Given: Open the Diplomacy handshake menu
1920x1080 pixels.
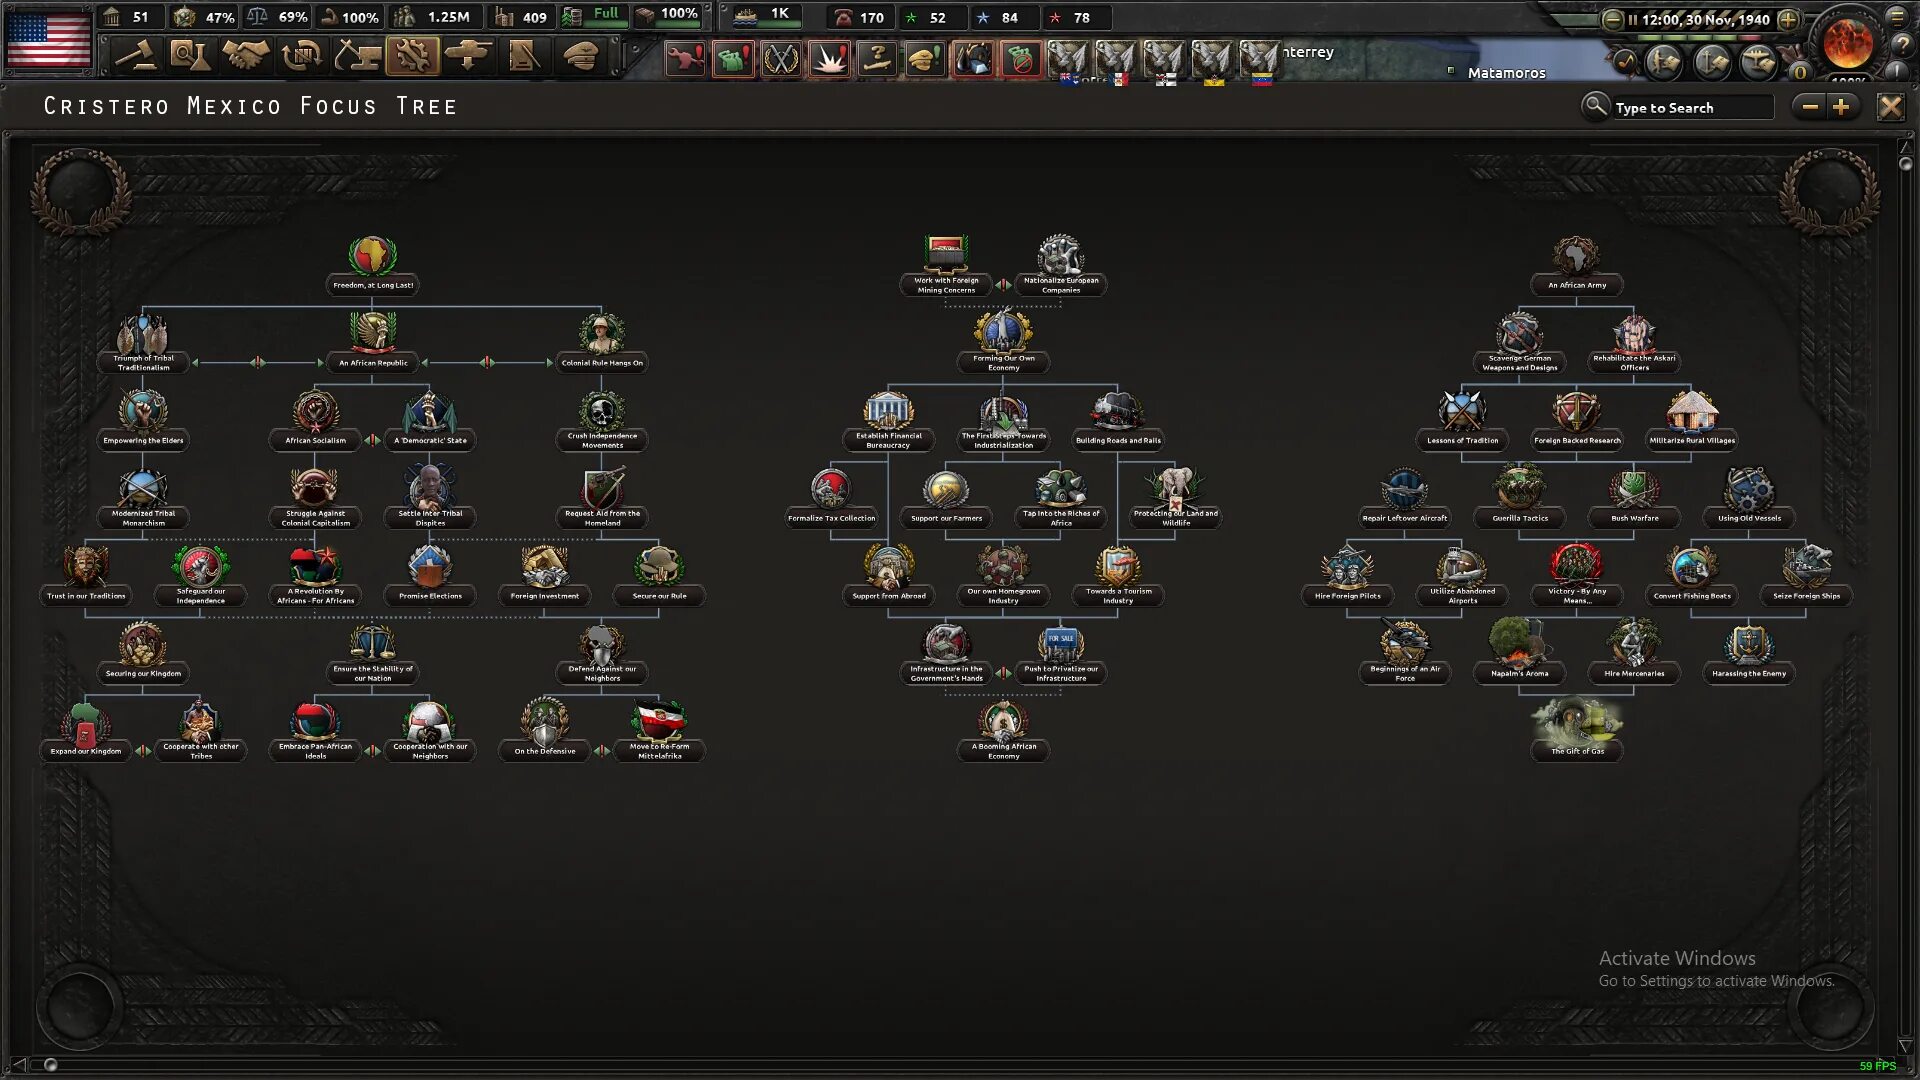Looking at the screenshot, I should [x=245, y=56].
